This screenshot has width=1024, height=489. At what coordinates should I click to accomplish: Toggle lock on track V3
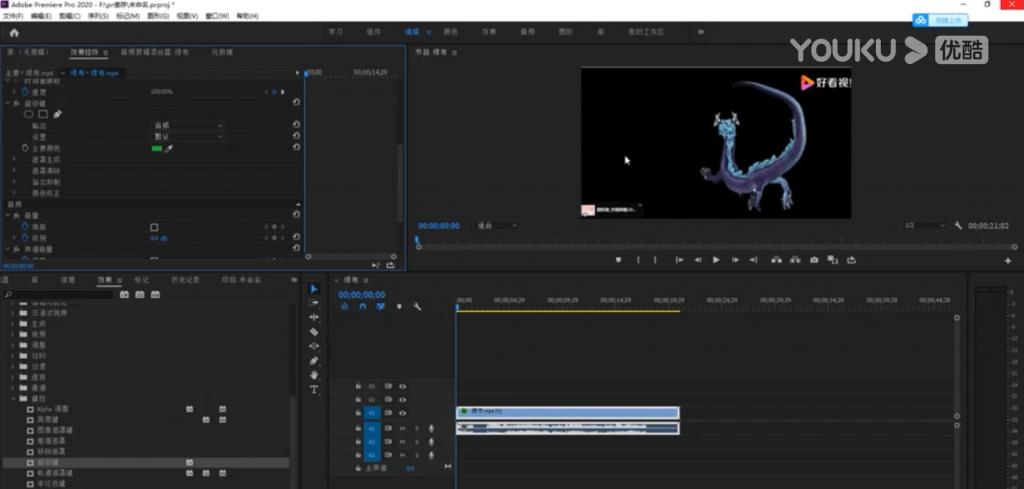click(x=358, y=386)
